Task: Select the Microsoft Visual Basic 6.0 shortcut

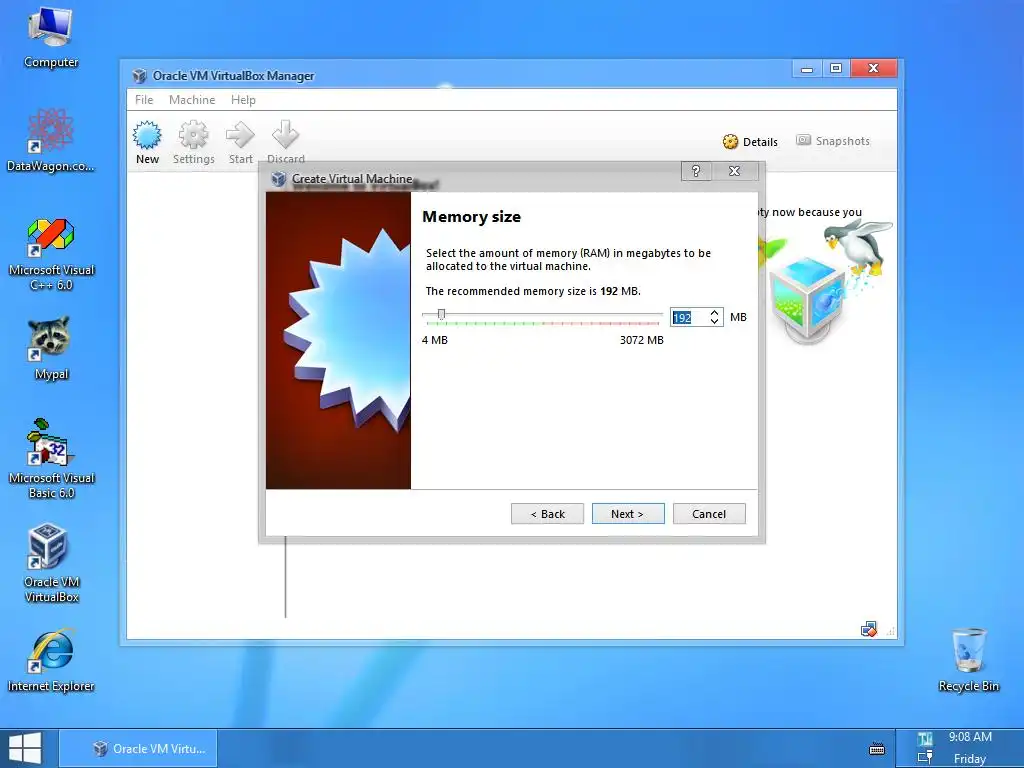Action: [x=51, y=460]
